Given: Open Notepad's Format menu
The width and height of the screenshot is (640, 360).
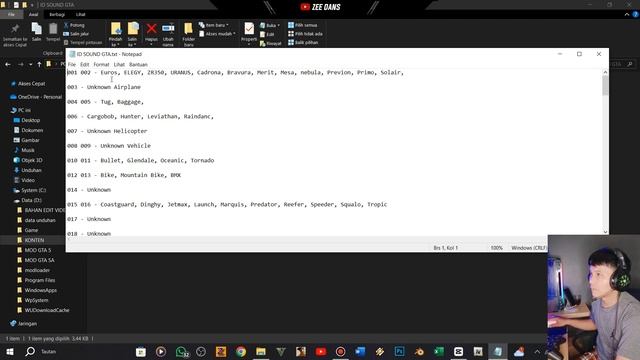Looking at the screenshot, I should click(x=101, y=64).
